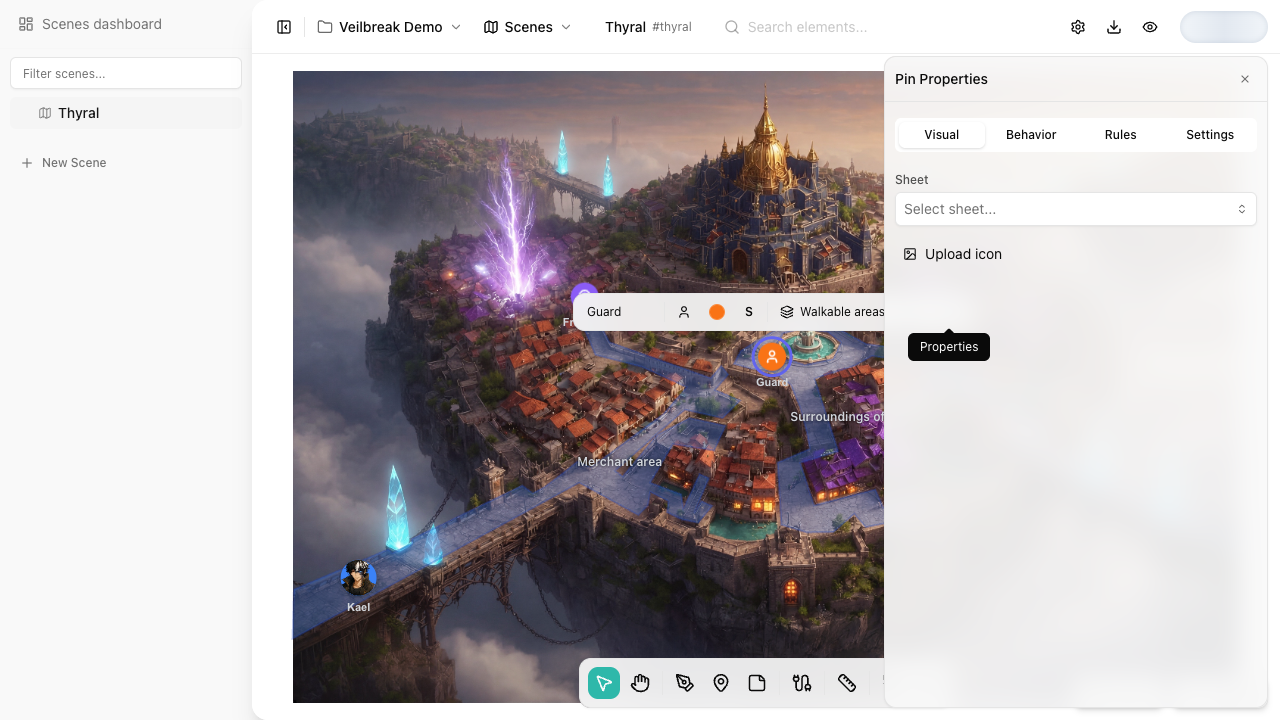1280x720 pixels.
Task: Open the Scenes dropdown menu
Action: pos(527,27)
